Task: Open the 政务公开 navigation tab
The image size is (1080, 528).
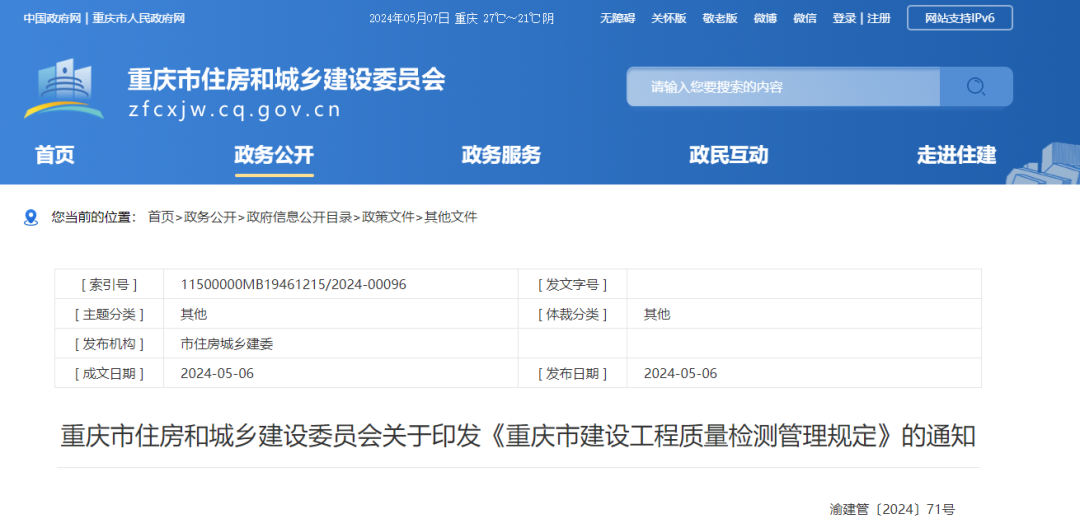Action: [274, 155]
